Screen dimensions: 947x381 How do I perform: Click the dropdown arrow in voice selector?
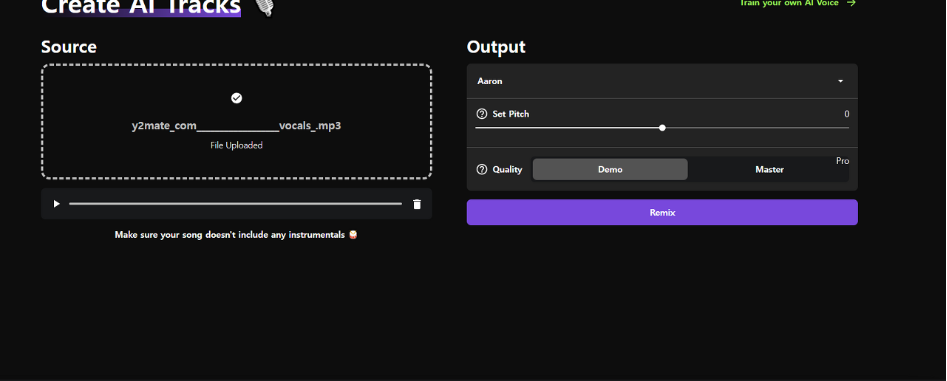click(x=840, y=81)
